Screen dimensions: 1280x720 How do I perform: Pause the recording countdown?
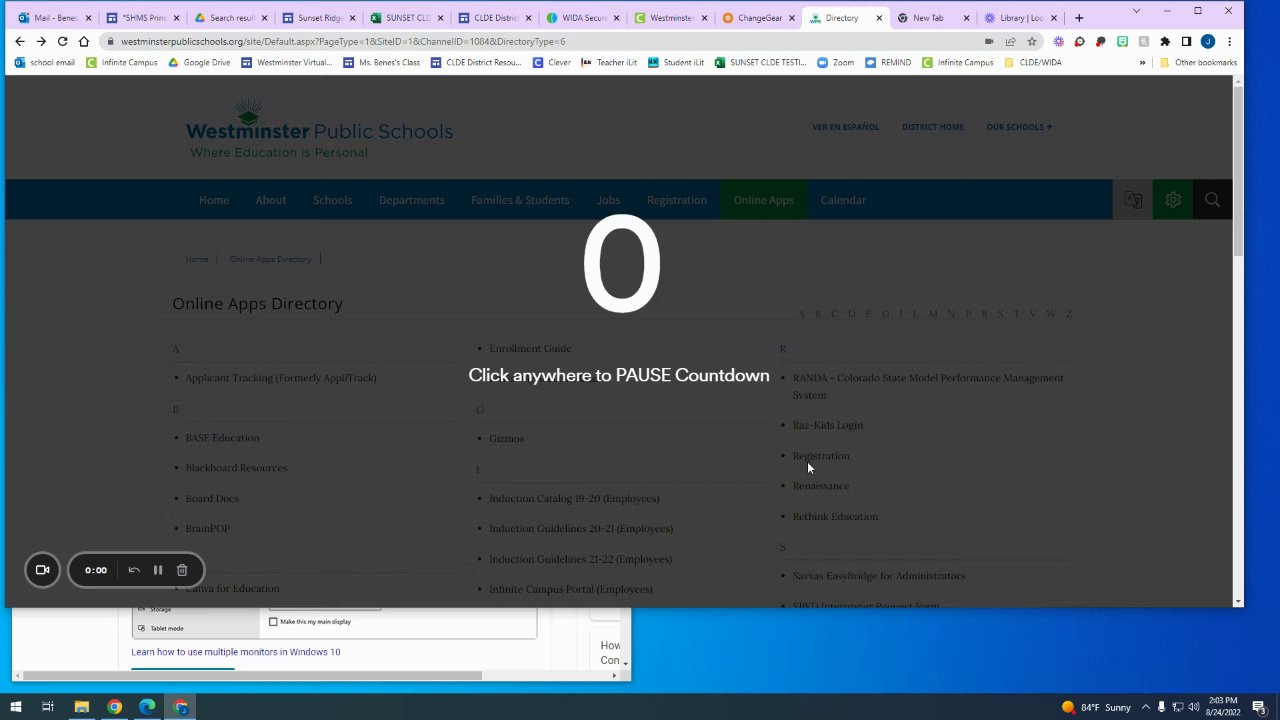coord(157,570)
